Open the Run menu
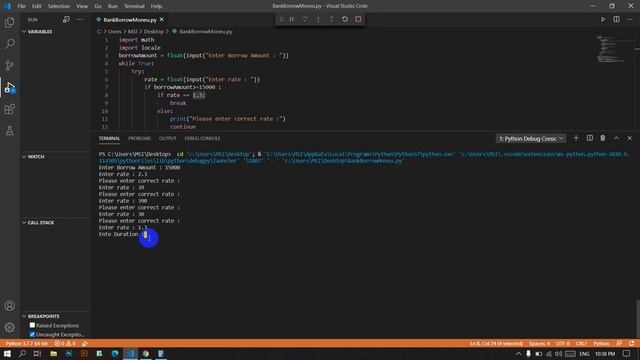Image resolution: width=640 pixels, height=360 pixels. tap(113, 6)
